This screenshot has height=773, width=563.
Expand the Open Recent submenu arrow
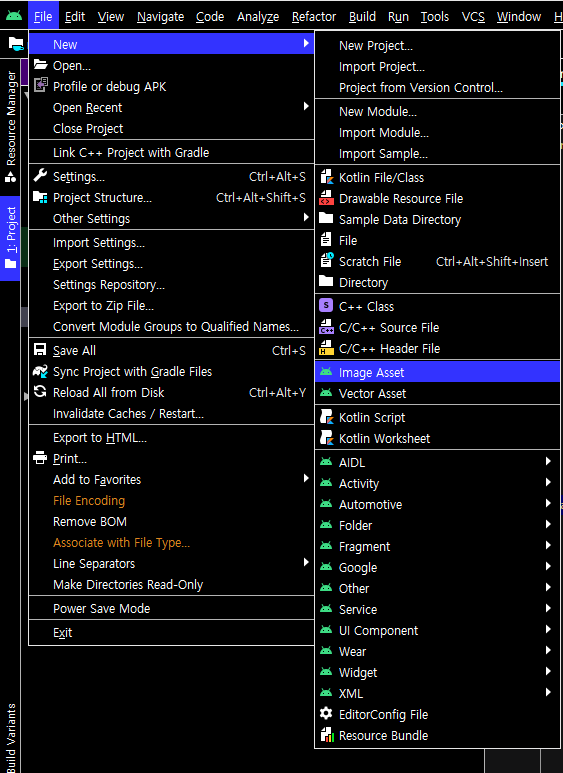click(x=306, y=106)
